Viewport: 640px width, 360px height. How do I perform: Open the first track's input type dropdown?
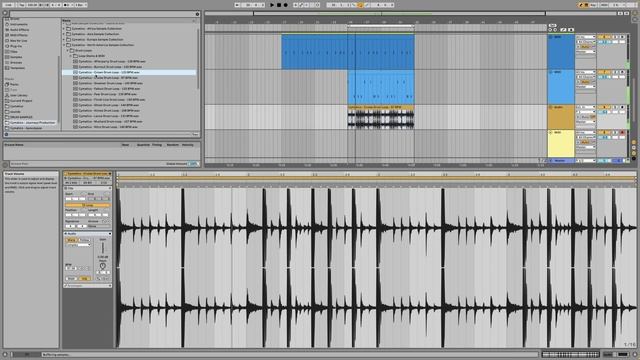coord(585,37)
